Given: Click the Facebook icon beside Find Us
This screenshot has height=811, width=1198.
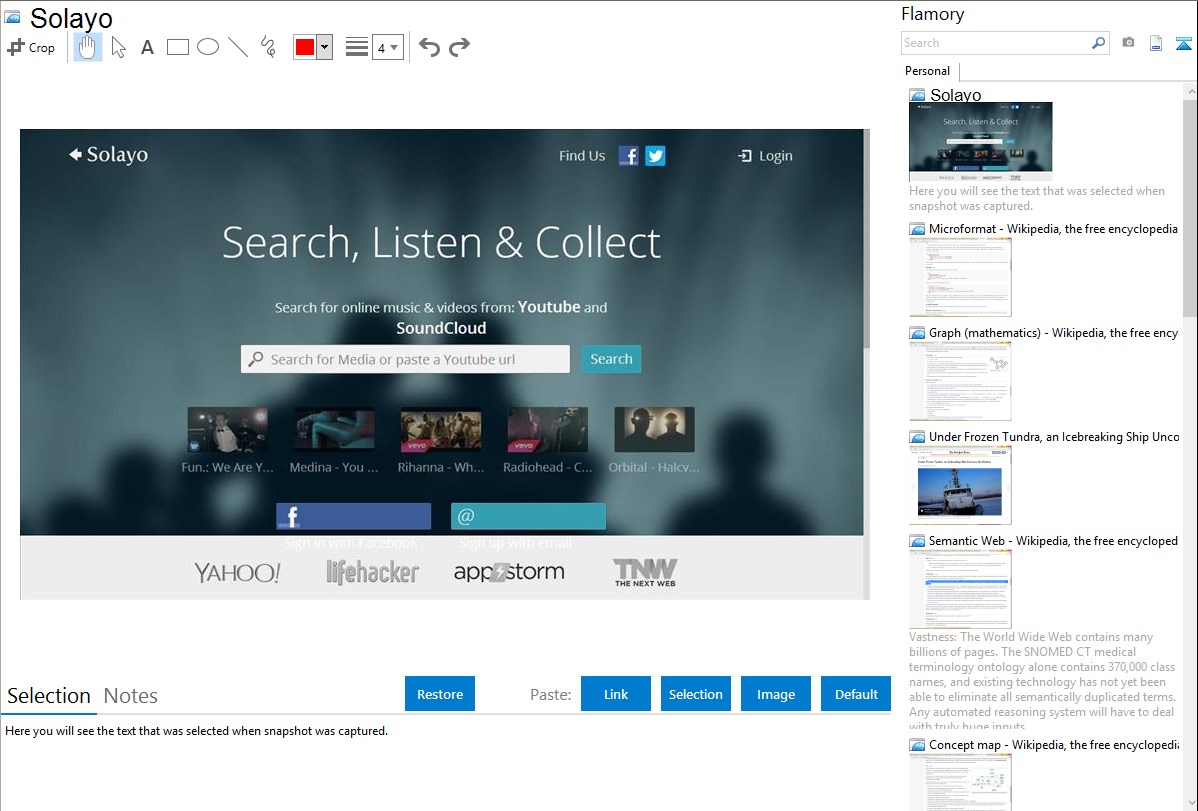Looking at the screenshot, I should (x=628, y=156).
